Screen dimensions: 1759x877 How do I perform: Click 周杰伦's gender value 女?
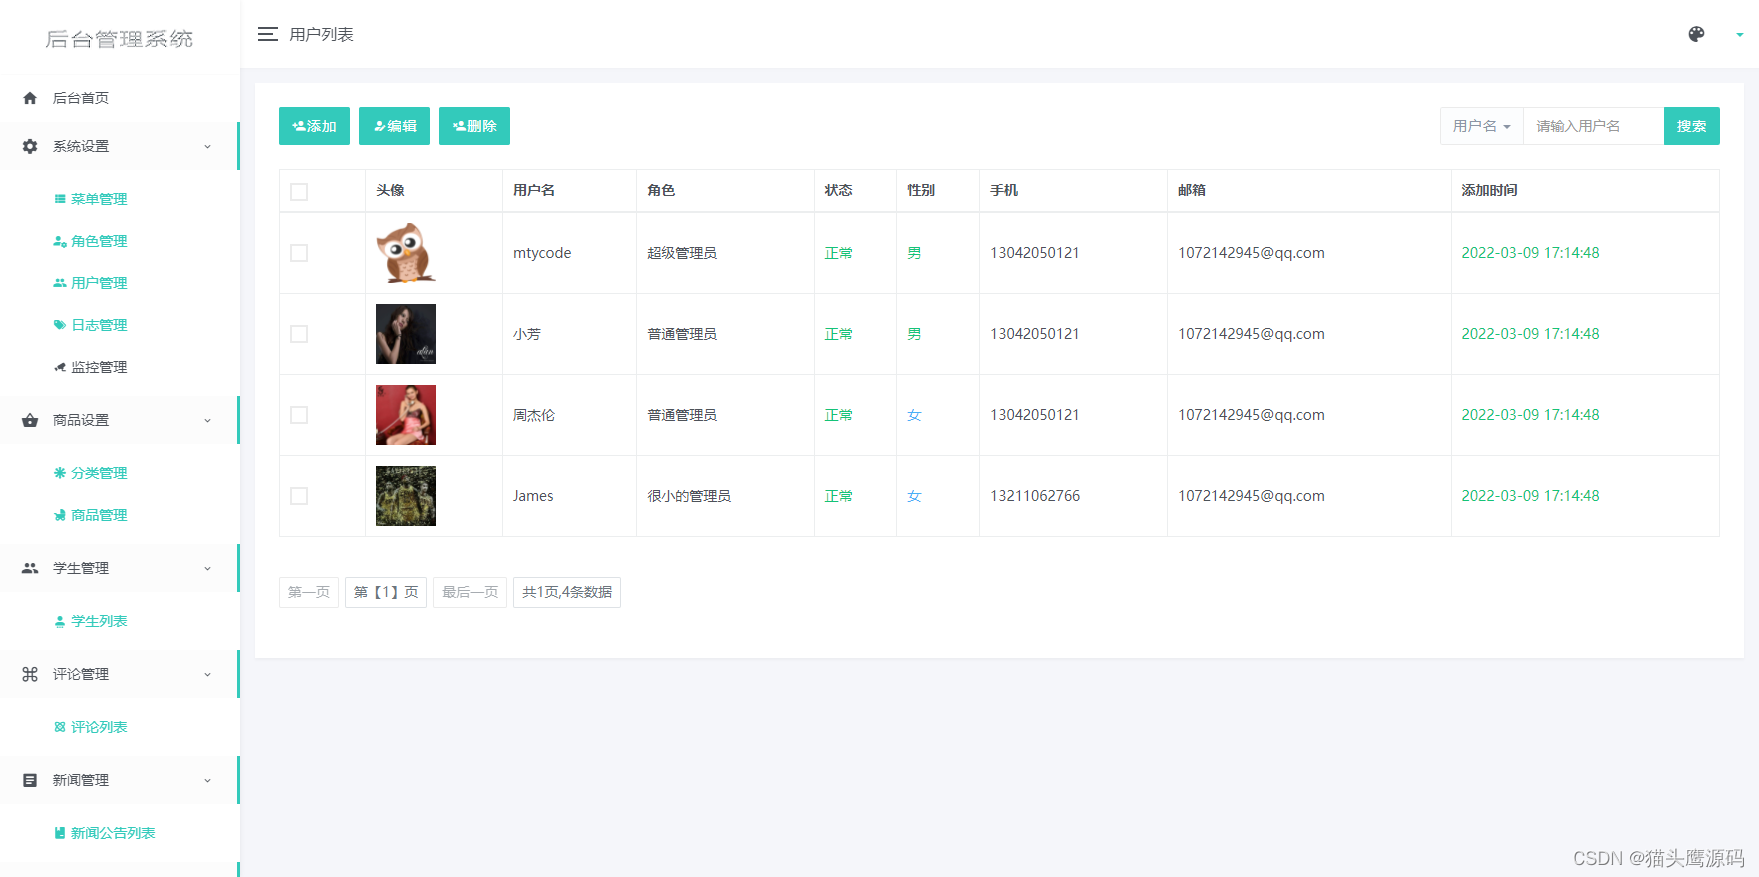(x=914, y=415)
